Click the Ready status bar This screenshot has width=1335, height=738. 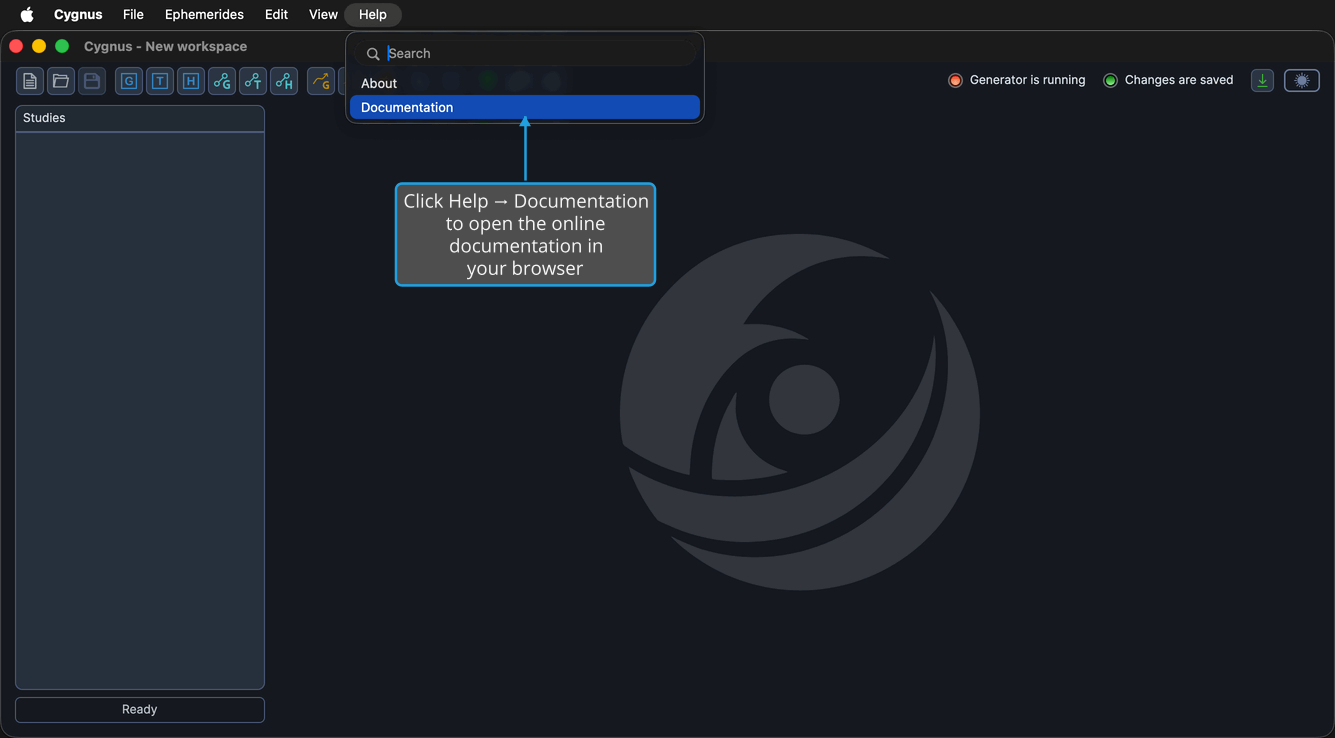140,709
